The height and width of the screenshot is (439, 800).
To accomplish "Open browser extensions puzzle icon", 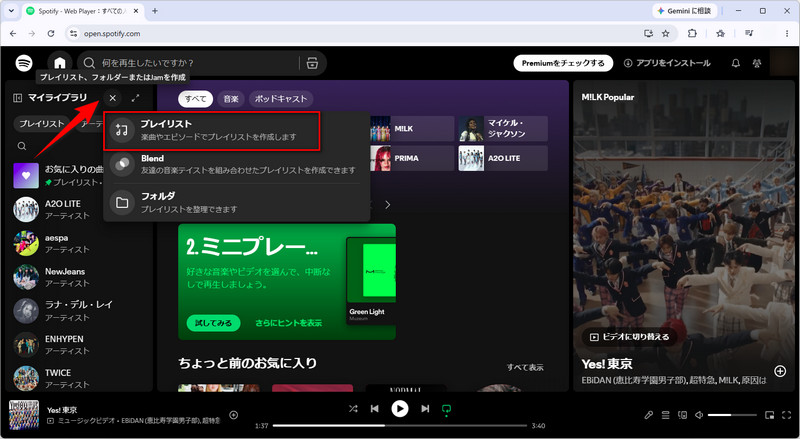I will [692, 34].
